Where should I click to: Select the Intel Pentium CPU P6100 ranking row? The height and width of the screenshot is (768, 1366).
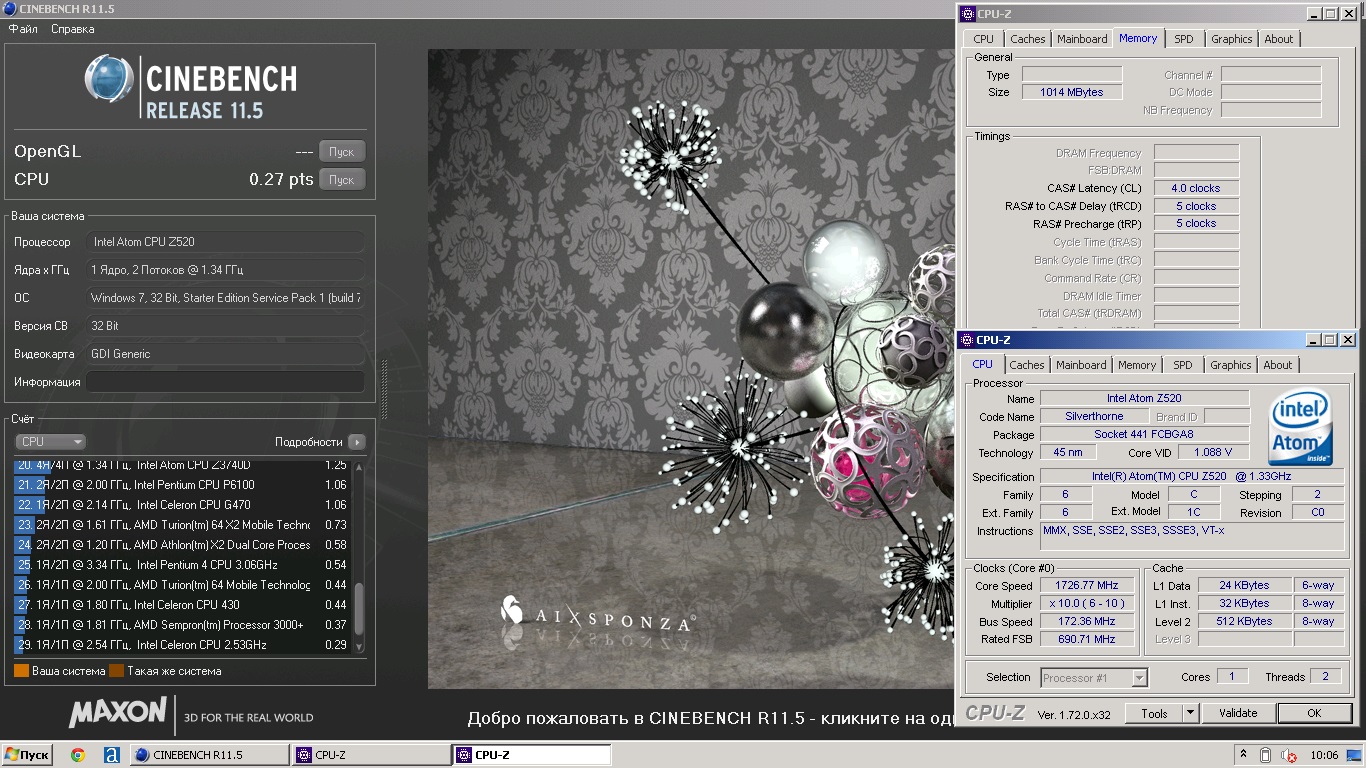[183, 485]
